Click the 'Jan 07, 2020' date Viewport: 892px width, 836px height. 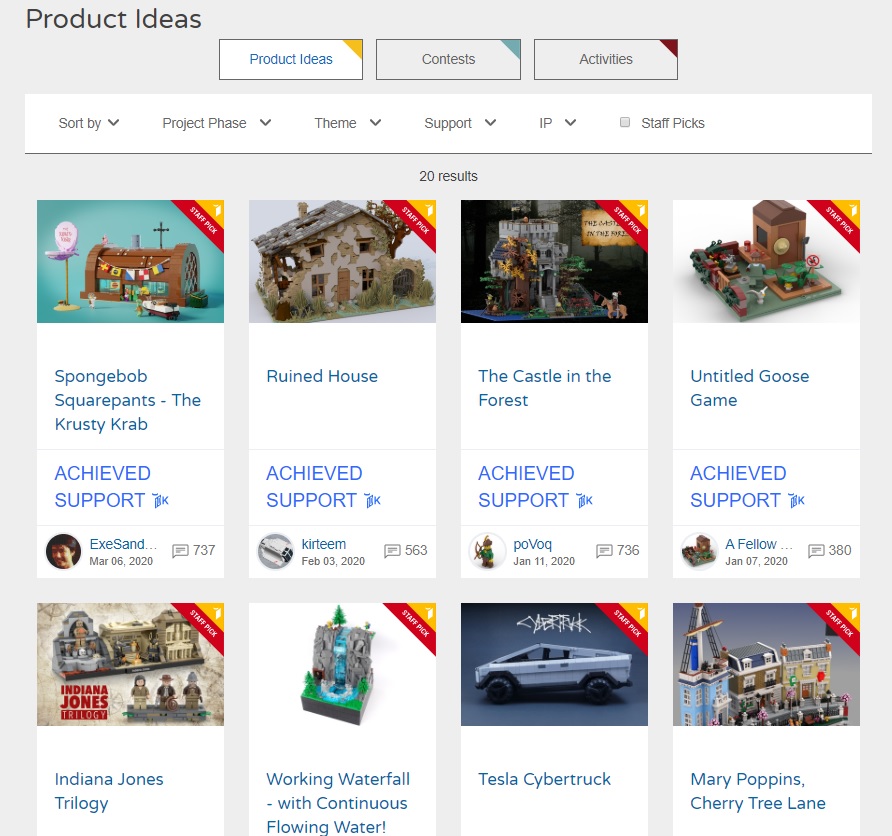pos(757,561)
